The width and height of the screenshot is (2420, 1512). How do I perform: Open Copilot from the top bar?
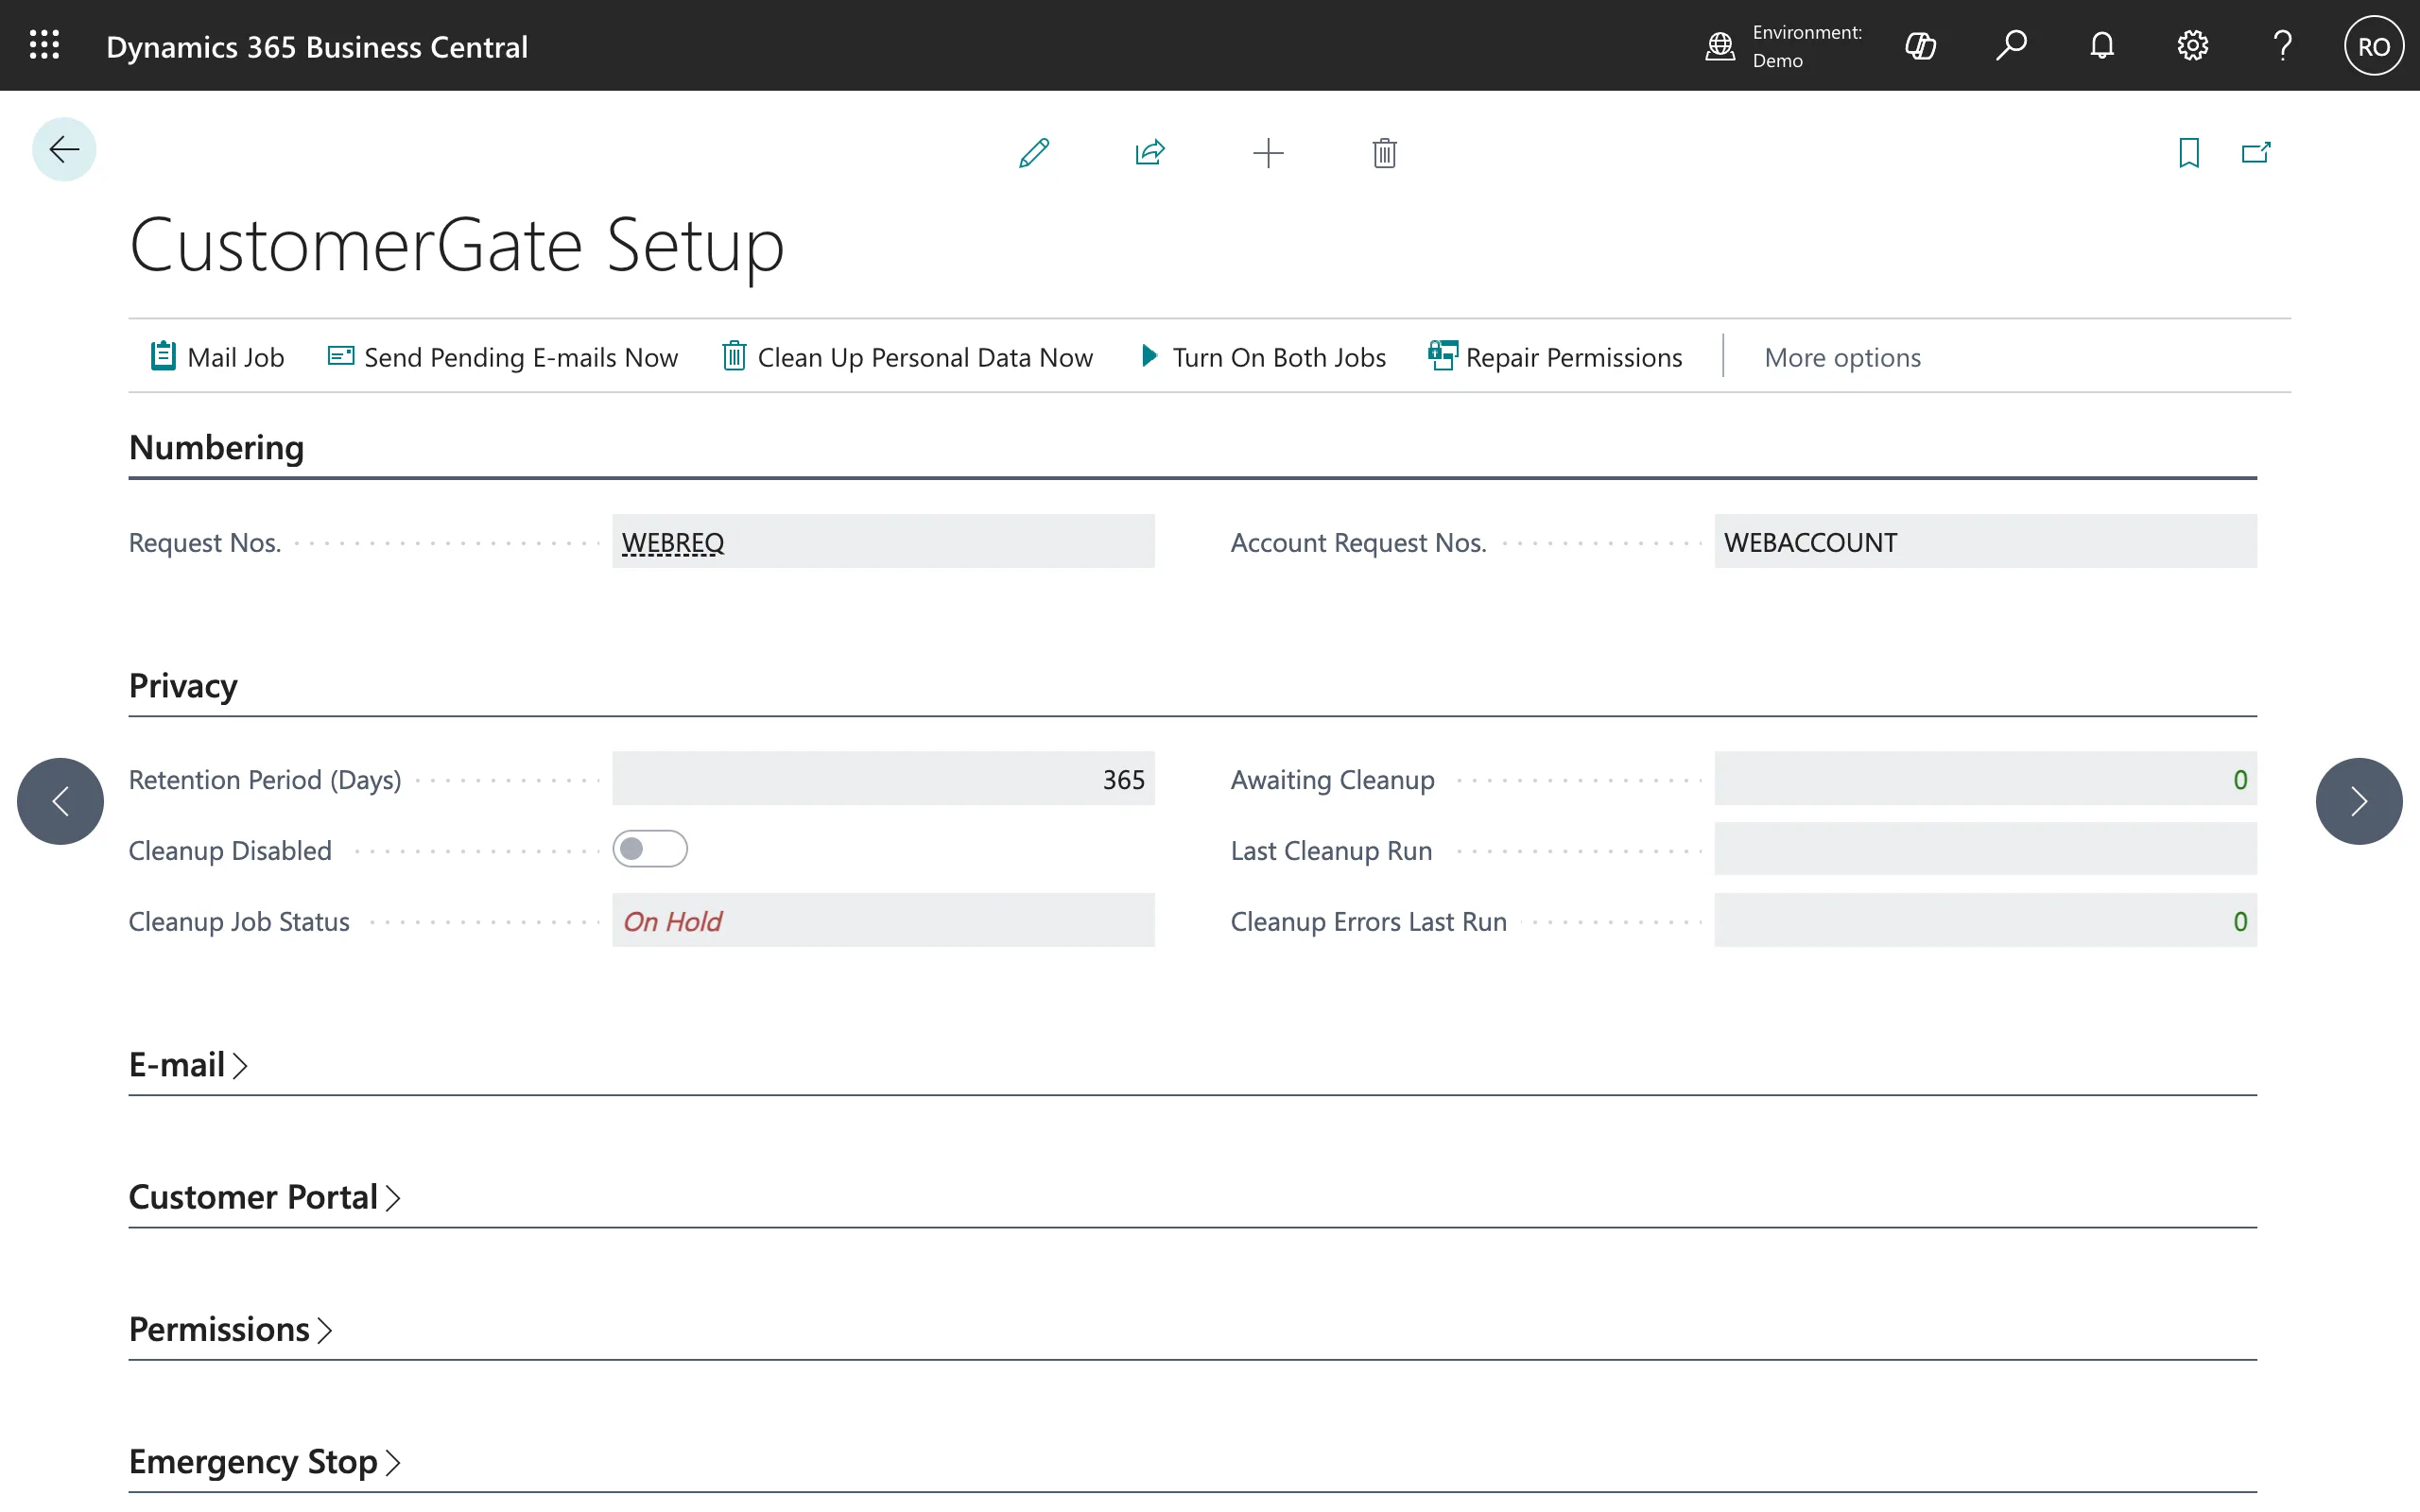tap(1920, 46)
